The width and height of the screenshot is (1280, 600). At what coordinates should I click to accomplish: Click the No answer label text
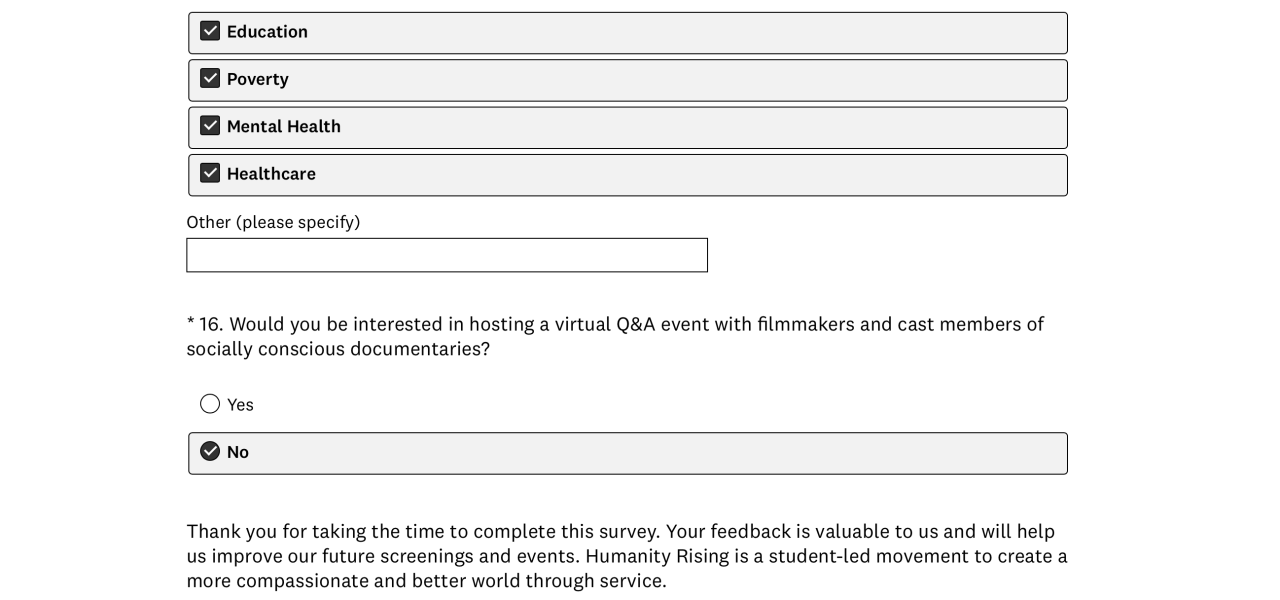[x=238, y=452]
